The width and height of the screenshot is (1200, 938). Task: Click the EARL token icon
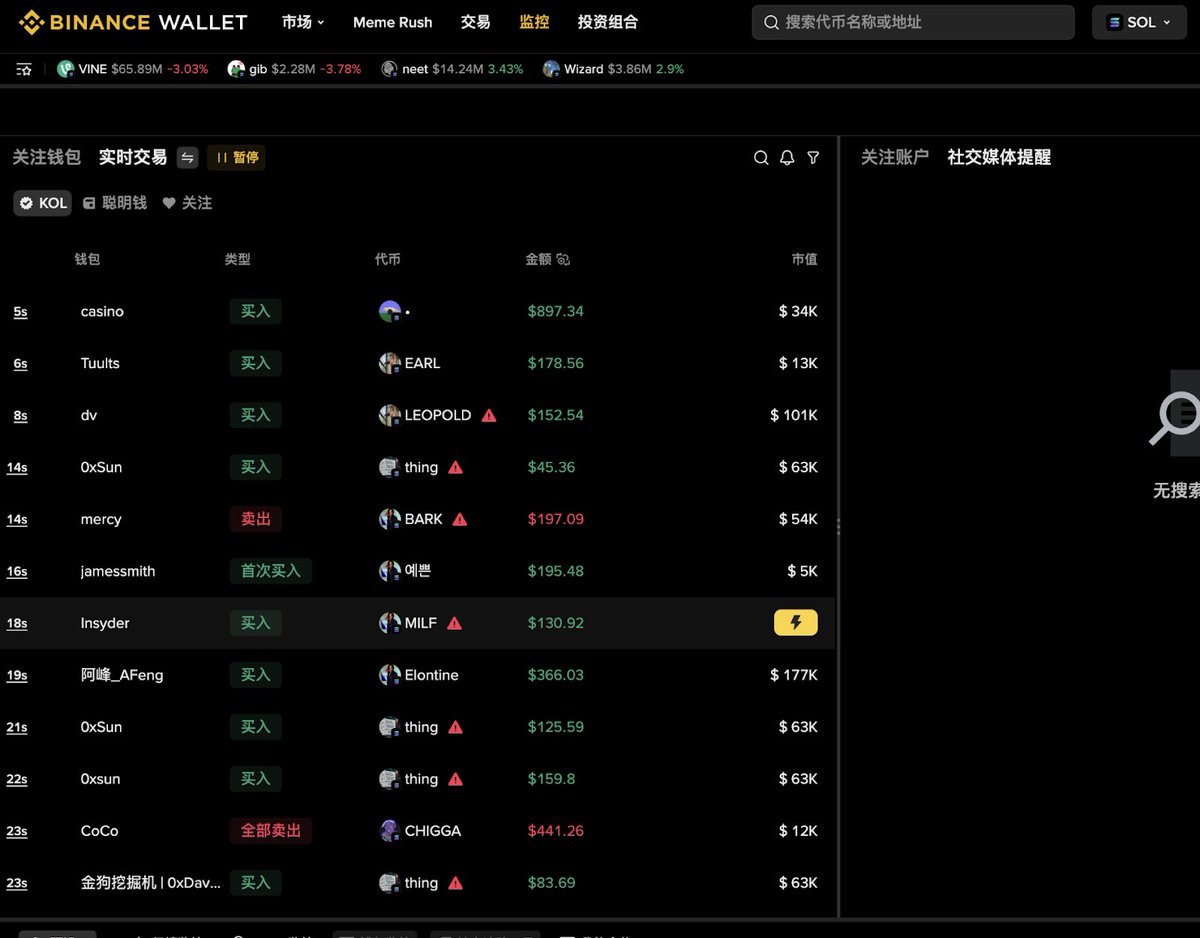[x=390, y=363]
